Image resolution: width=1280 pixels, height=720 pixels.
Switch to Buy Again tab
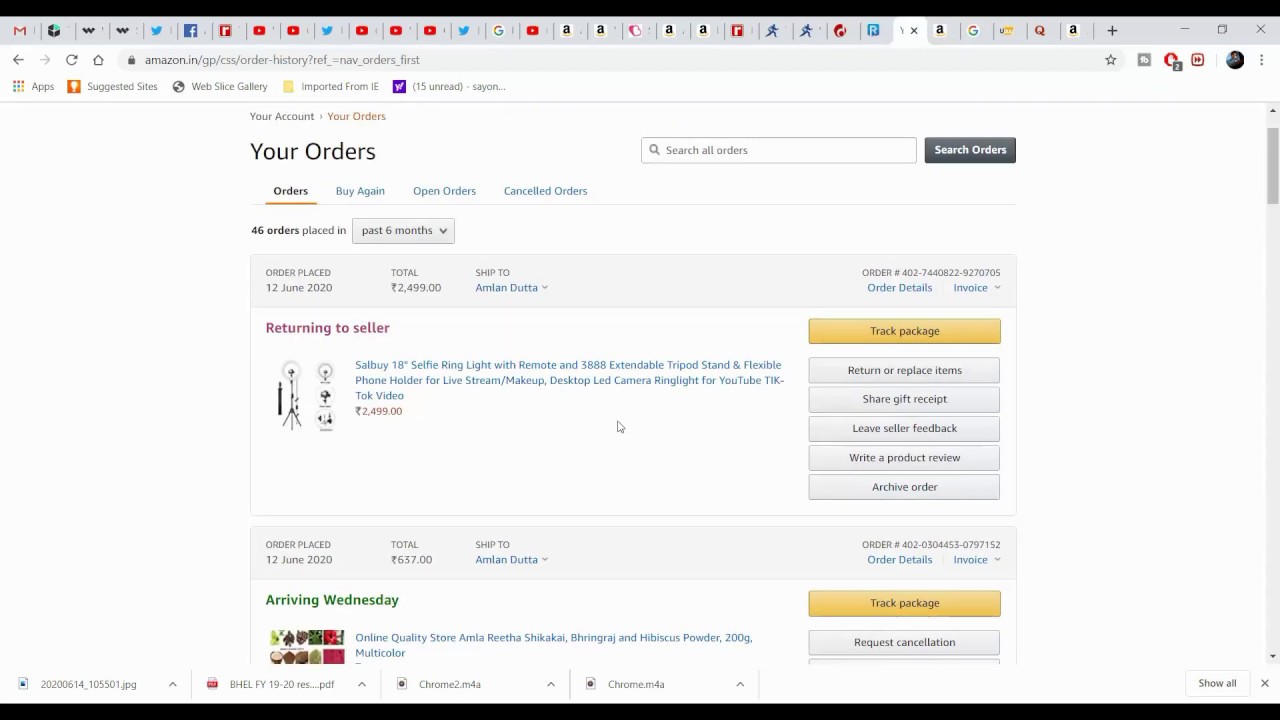360,191
